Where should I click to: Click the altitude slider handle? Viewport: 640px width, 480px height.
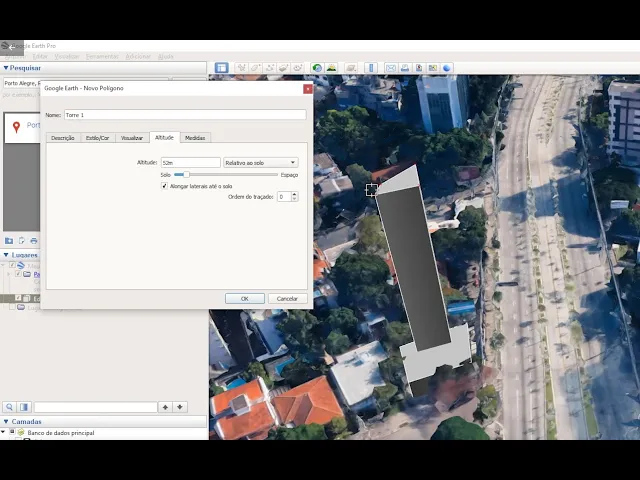[x=186, y=174]
